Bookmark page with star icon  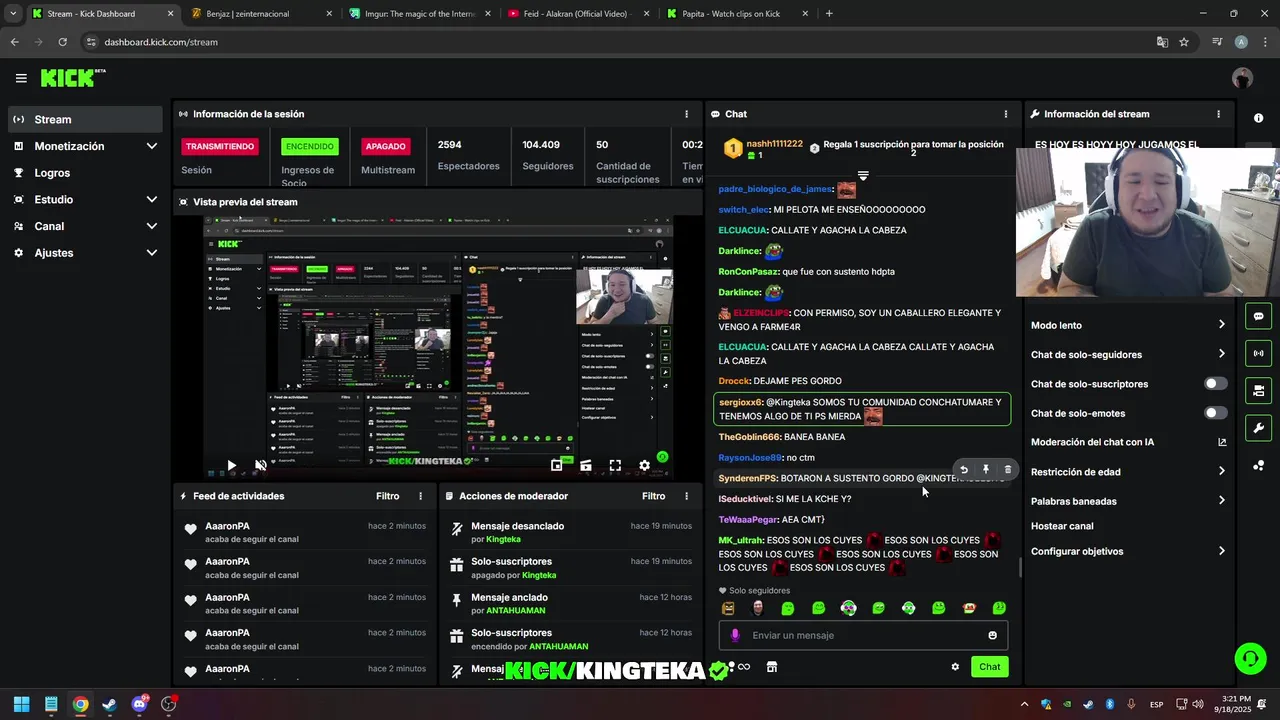pyautogui.click(x=1184, y=42)
